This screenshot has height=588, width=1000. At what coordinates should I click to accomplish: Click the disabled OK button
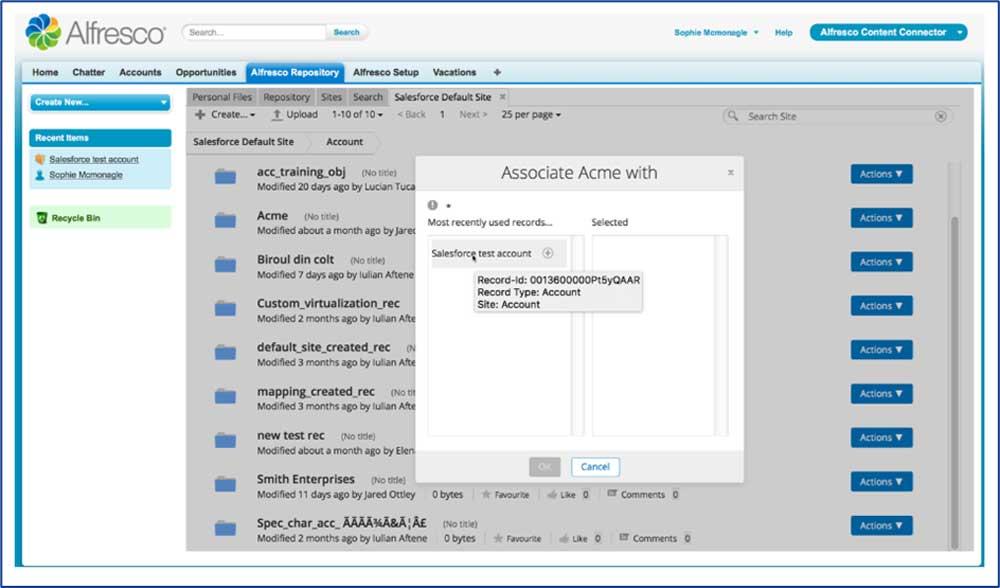545,467
